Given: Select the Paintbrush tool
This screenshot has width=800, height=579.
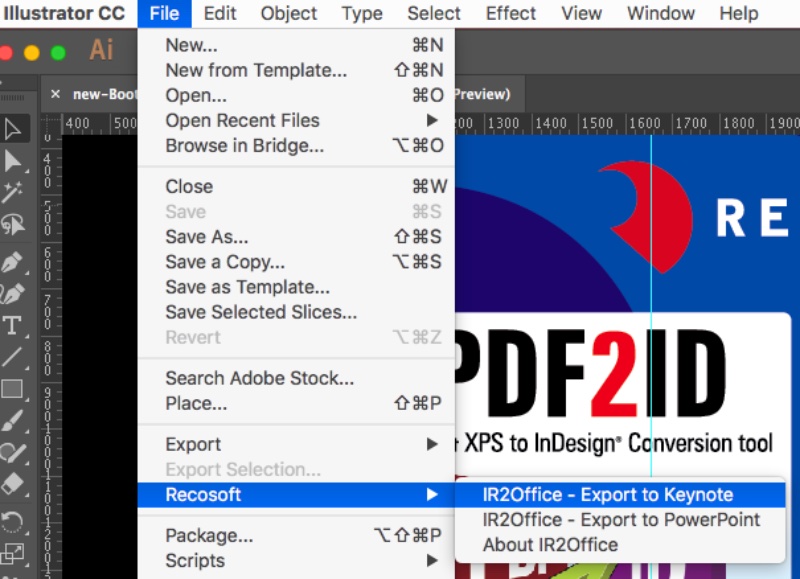Looking at the screenshot, I should pyautogui.click(x=13, y=421).
